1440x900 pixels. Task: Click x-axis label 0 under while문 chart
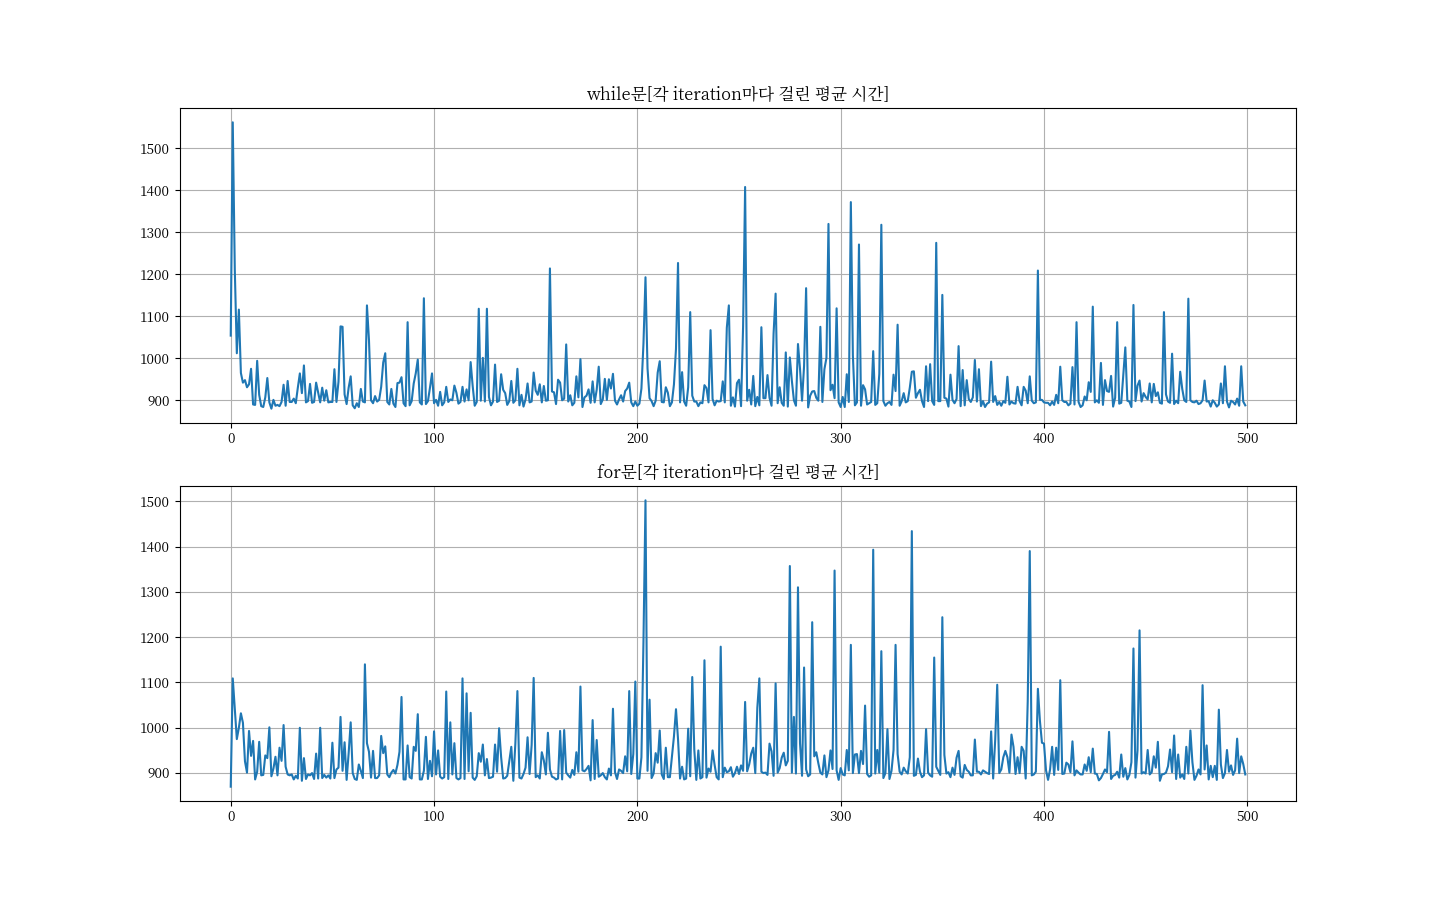tap(231, 438)
